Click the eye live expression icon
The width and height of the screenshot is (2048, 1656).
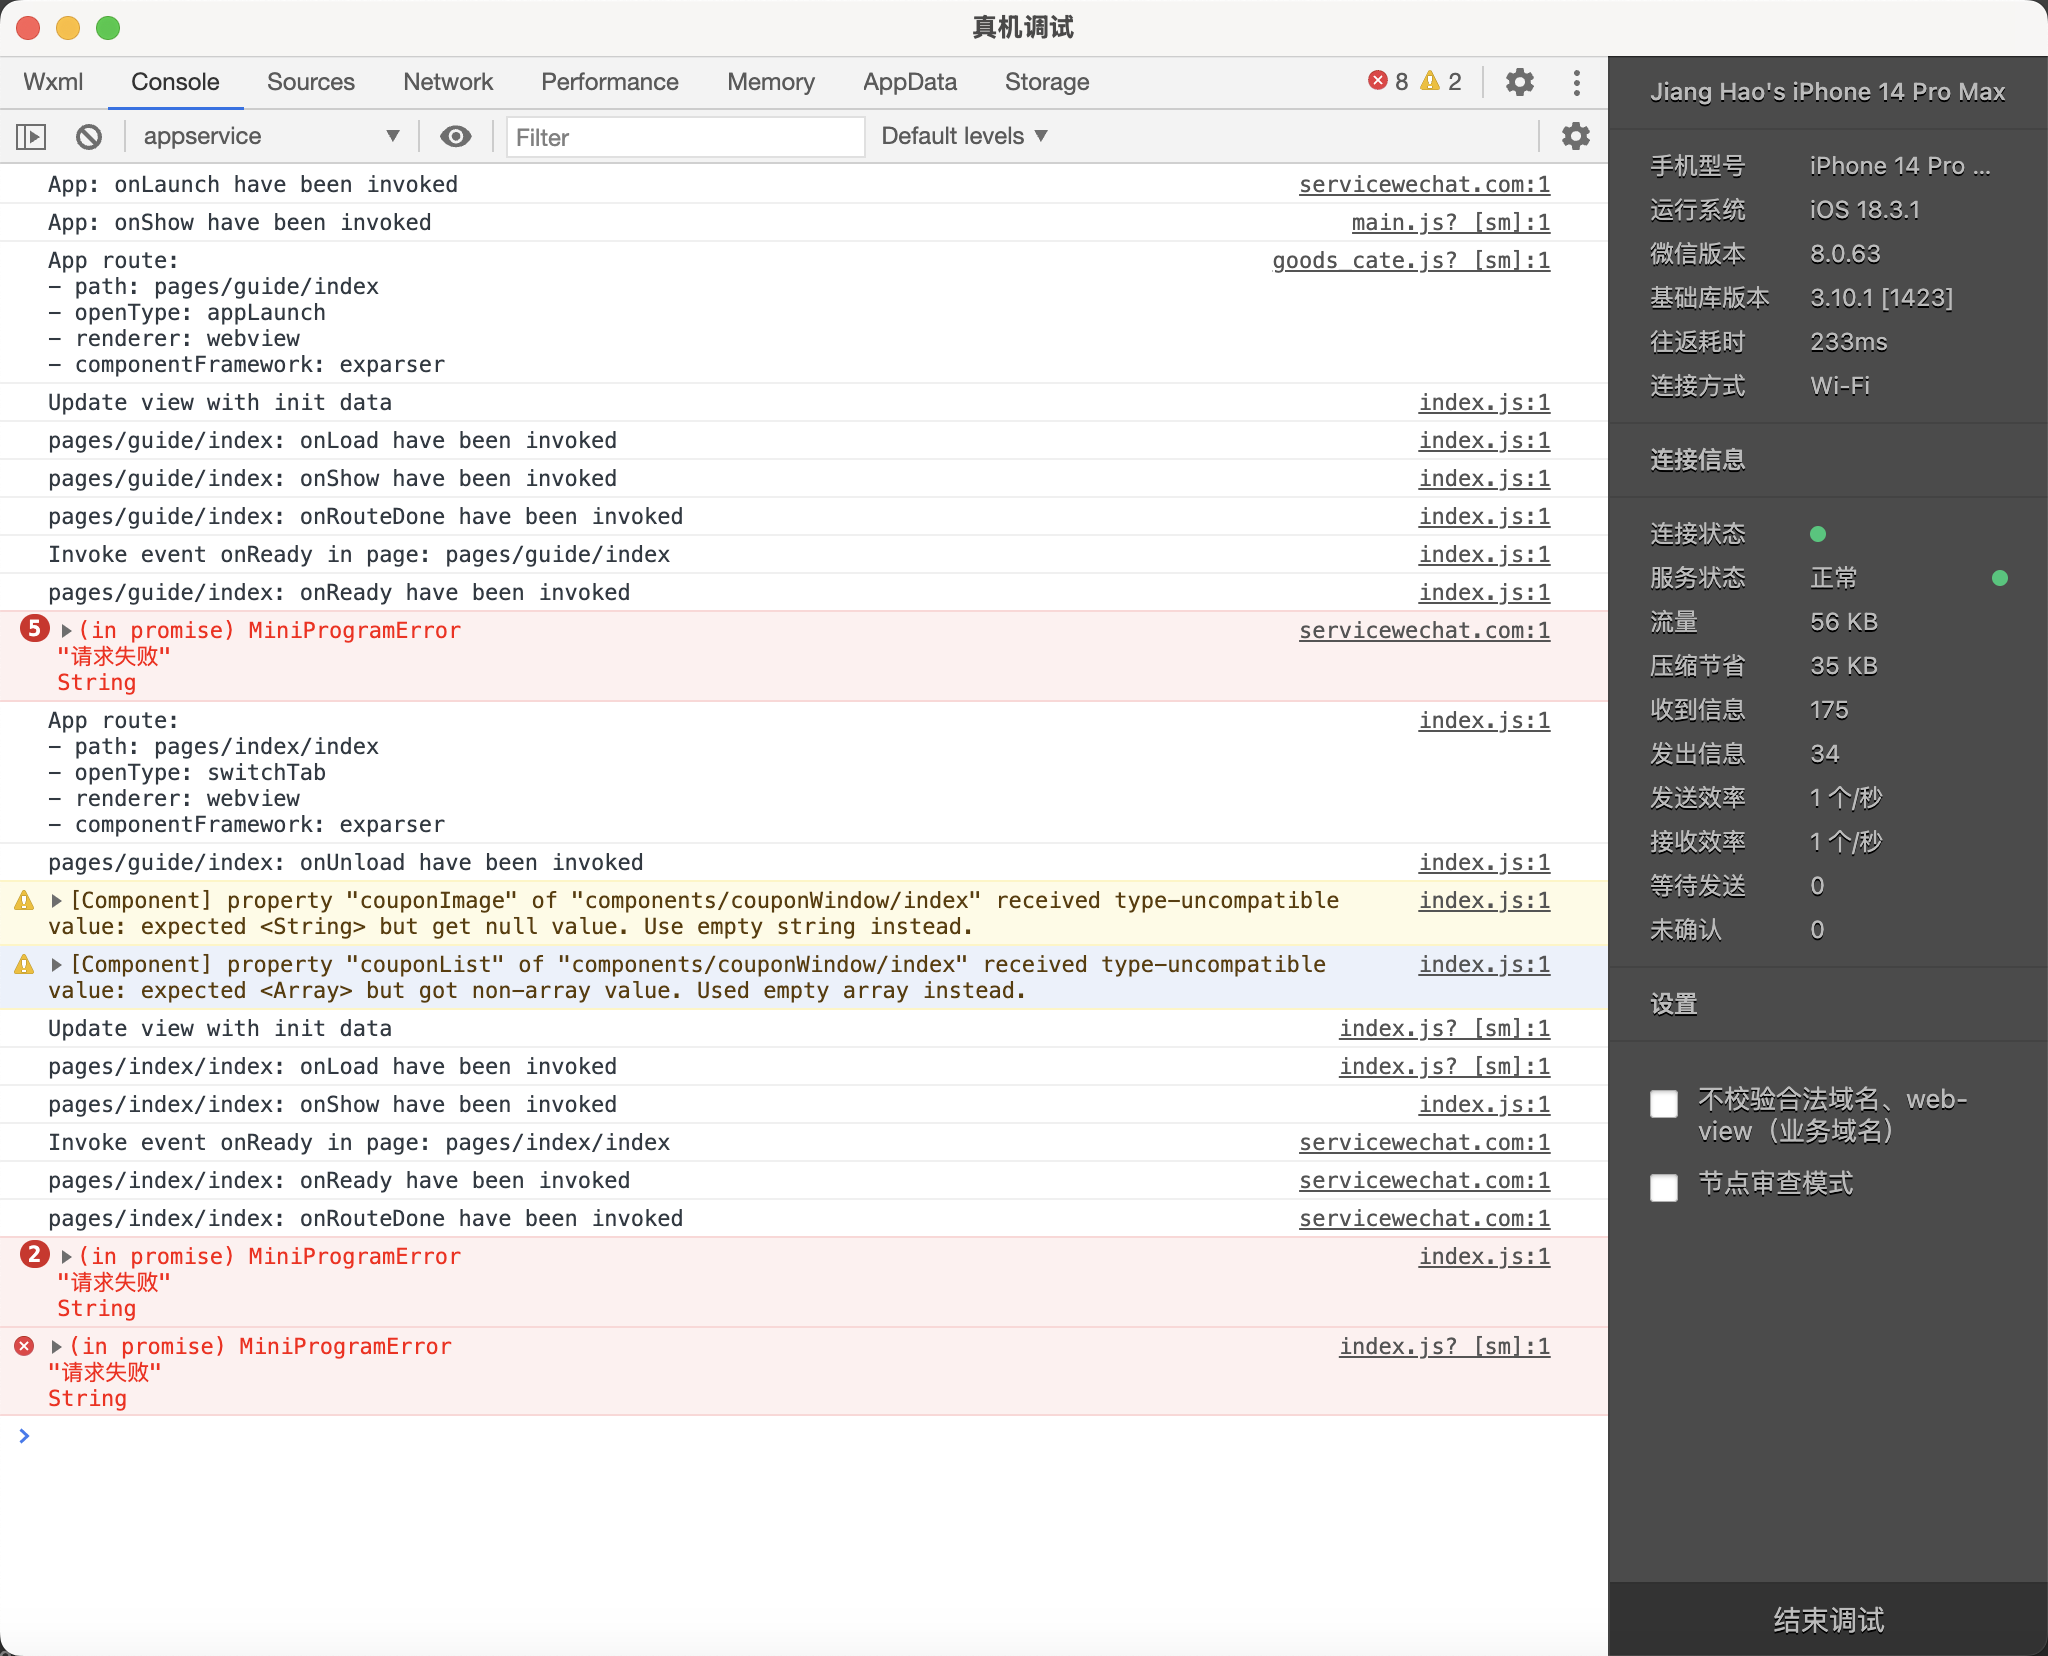click(456, 136)
